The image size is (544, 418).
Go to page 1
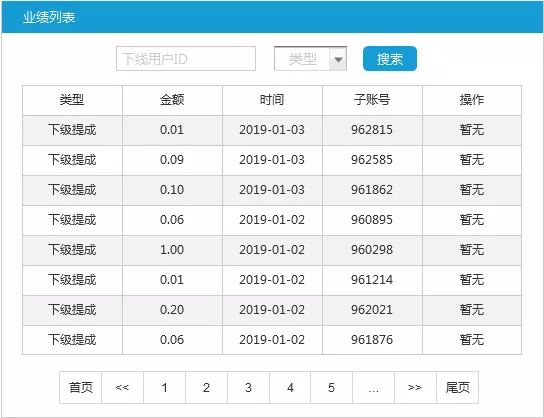pos(164,387)
